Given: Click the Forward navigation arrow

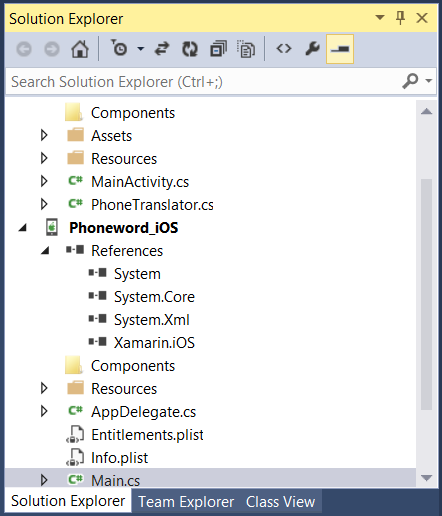Looking at the screenshot, I should click(52, 49).
